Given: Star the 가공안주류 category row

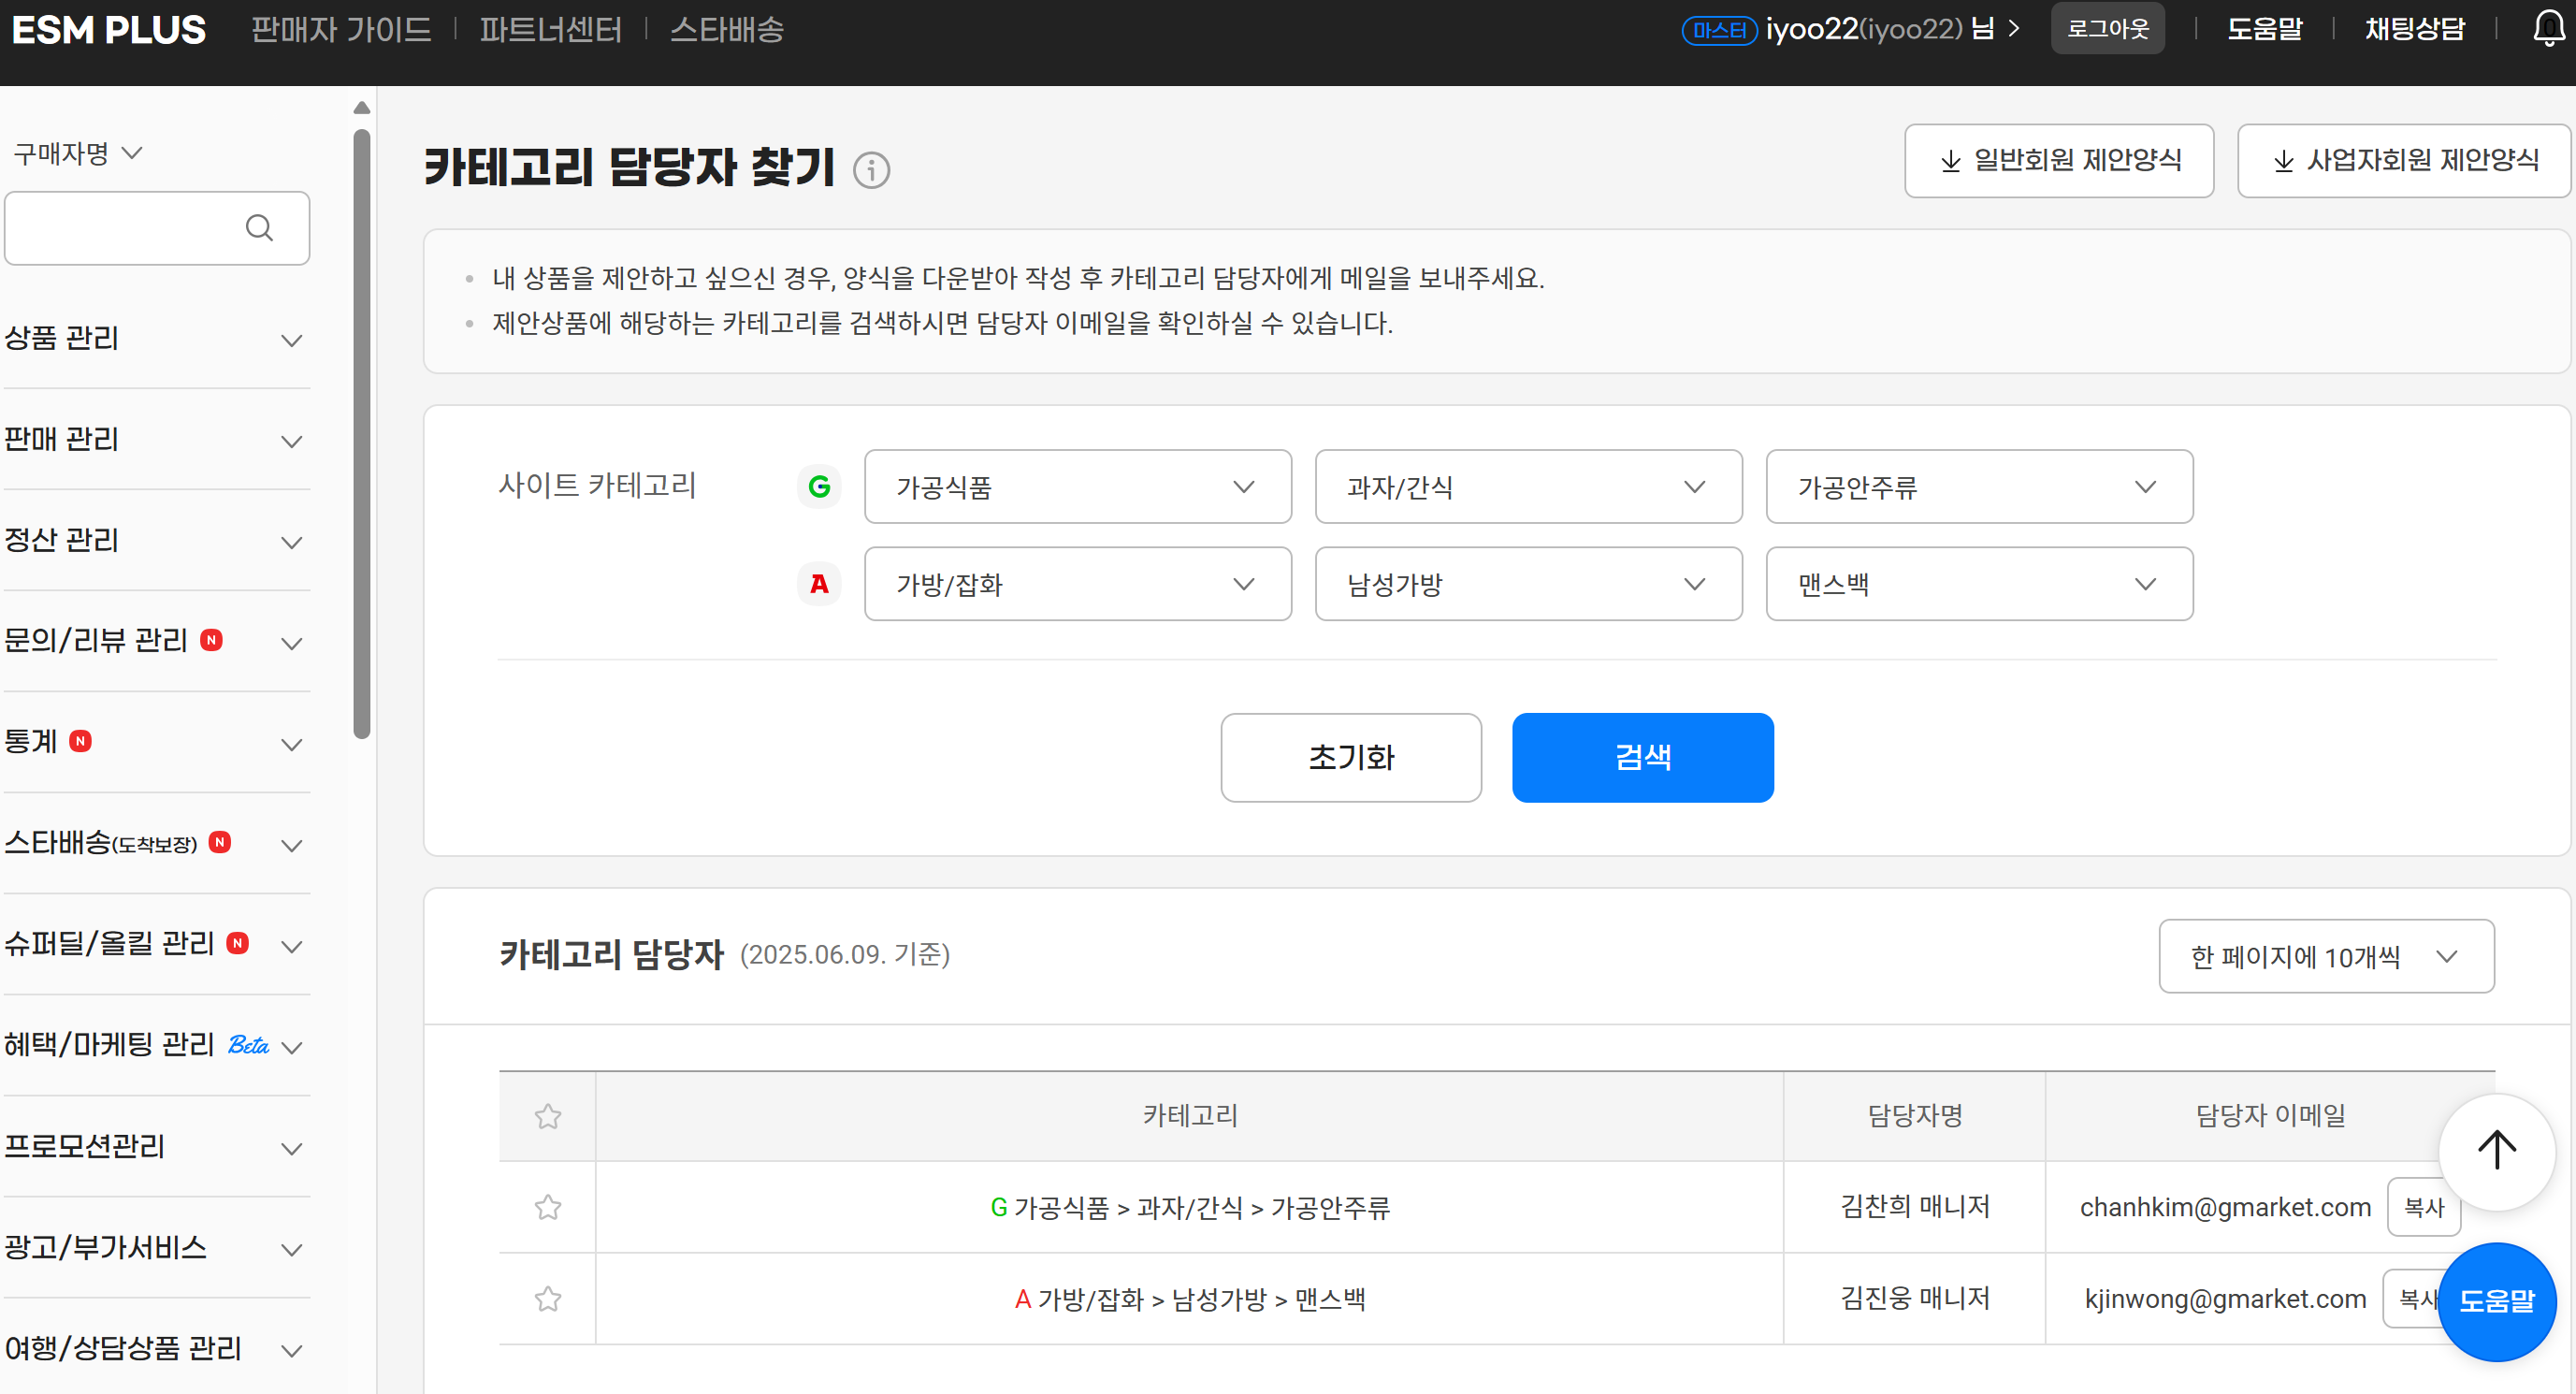Looking at the screenshot, I should [x=548, y=1207].
